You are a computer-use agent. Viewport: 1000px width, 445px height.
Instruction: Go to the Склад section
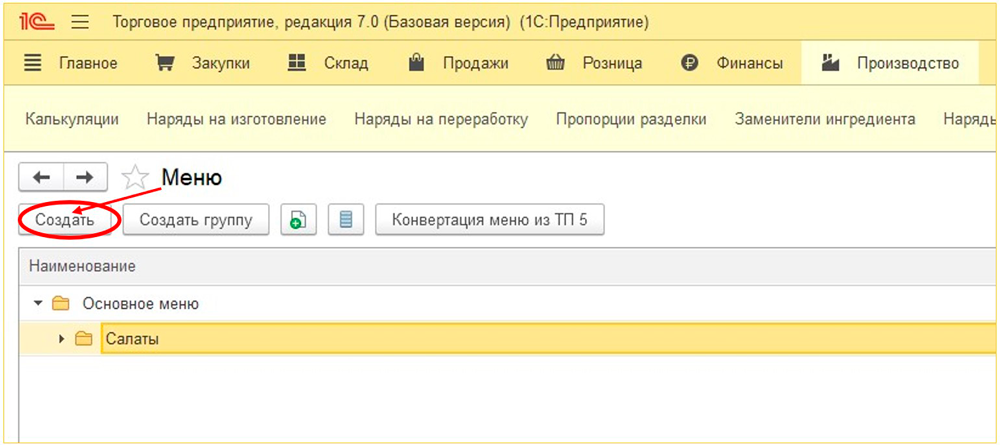pos(328,64)
